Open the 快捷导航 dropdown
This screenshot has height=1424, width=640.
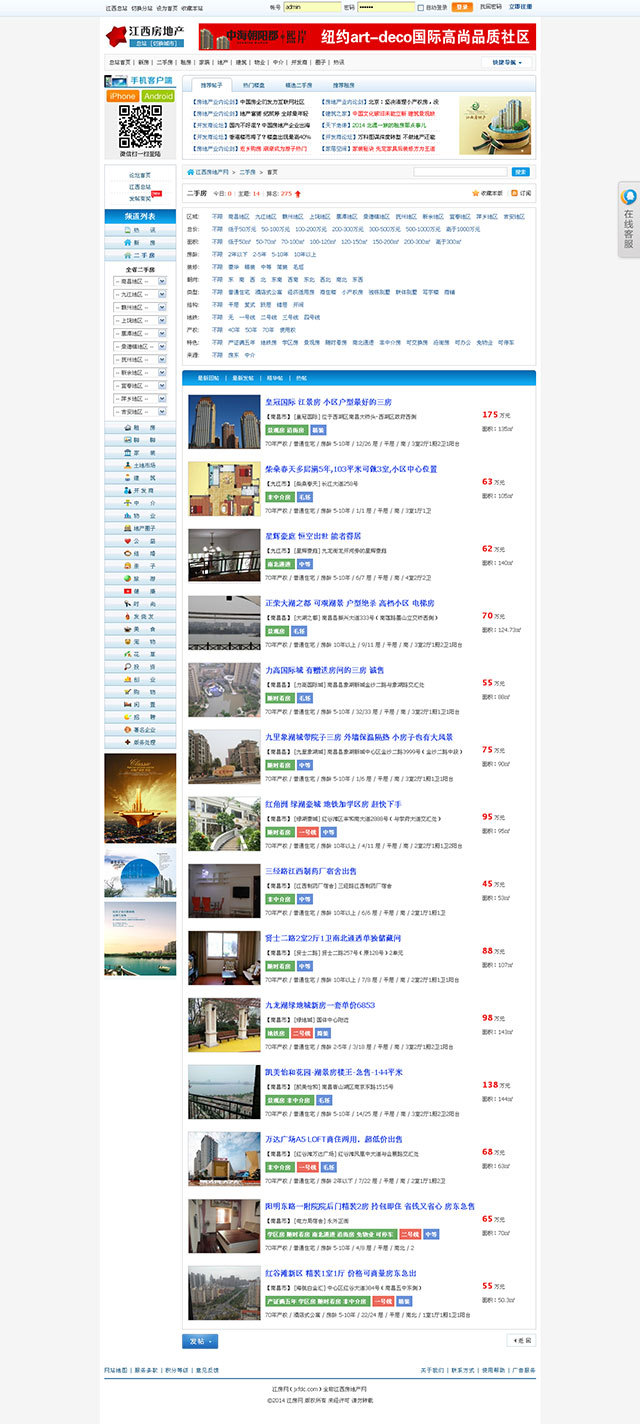[x=507, y=62]
